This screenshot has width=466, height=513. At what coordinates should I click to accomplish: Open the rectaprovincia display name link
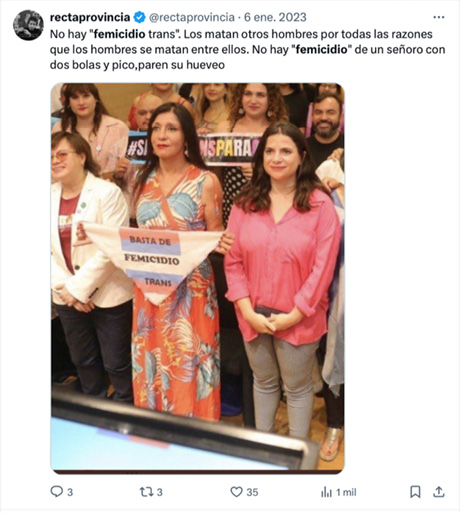click(90, 17)
